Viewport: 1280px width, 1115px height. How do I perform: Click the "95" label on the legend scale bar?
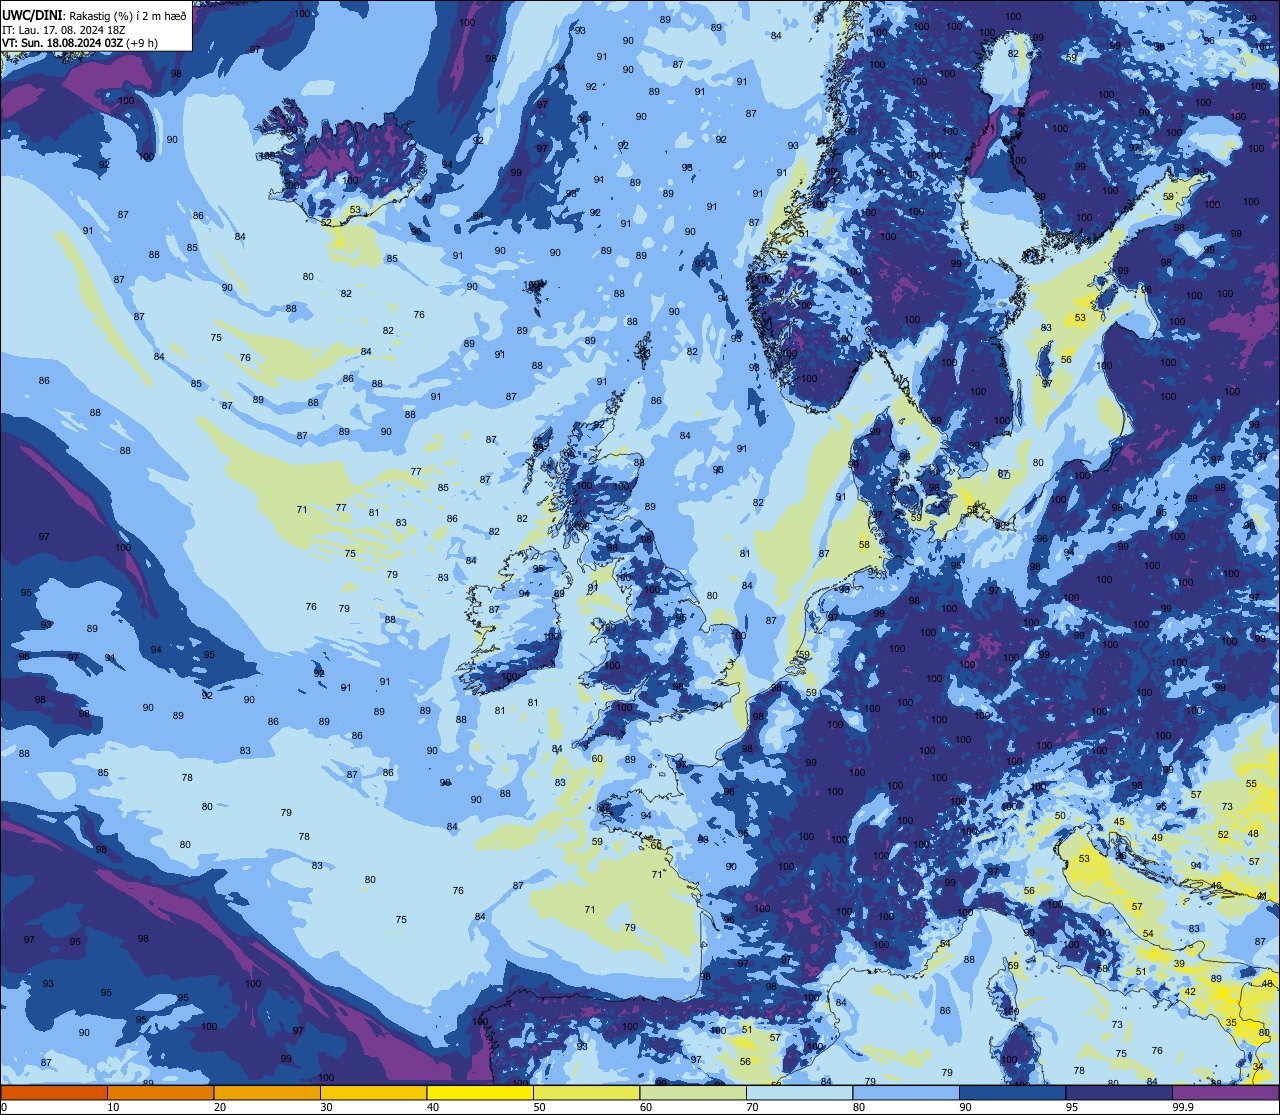coord(1073,1107)
